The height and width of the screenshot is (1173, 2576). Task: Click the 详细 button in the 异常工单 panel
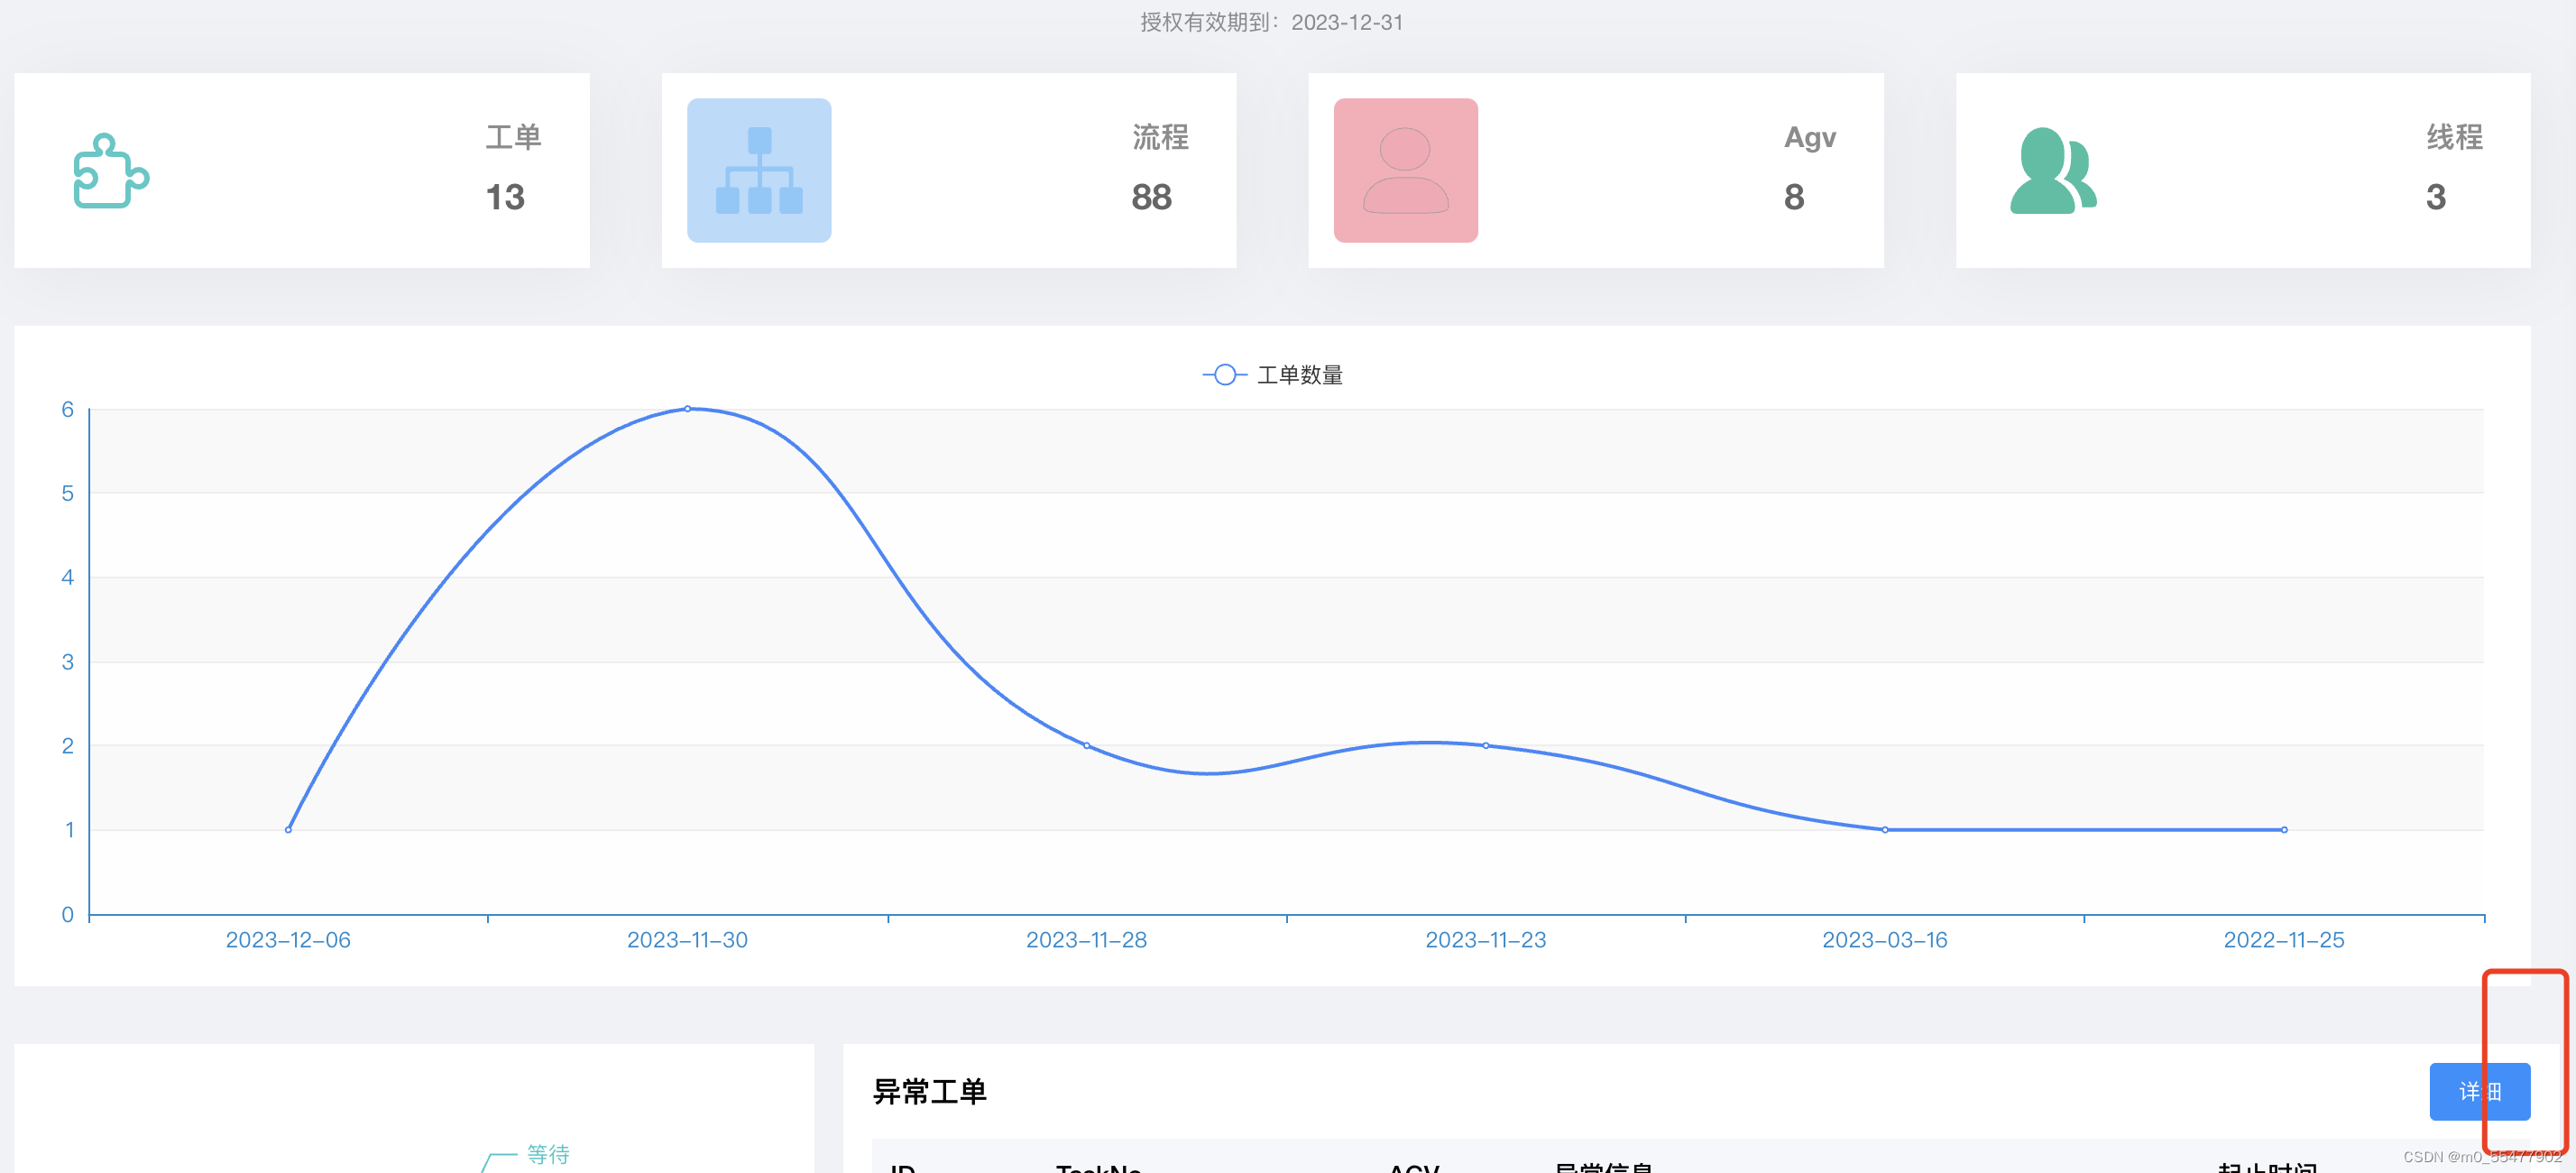(x=2480, y=1091)
